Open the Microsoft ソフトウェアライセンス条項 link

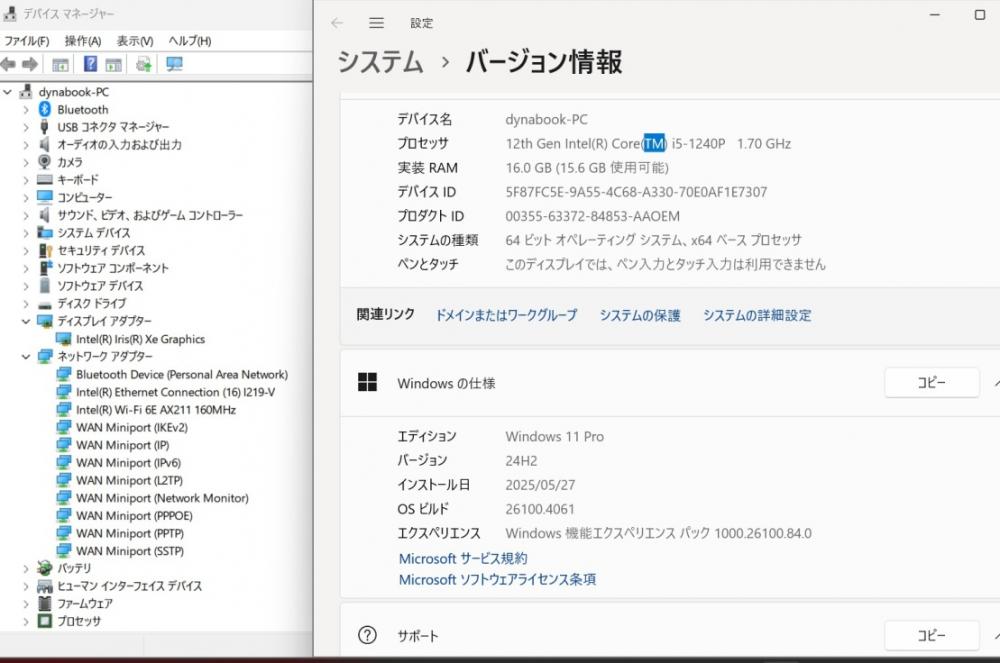pos(497,579)
